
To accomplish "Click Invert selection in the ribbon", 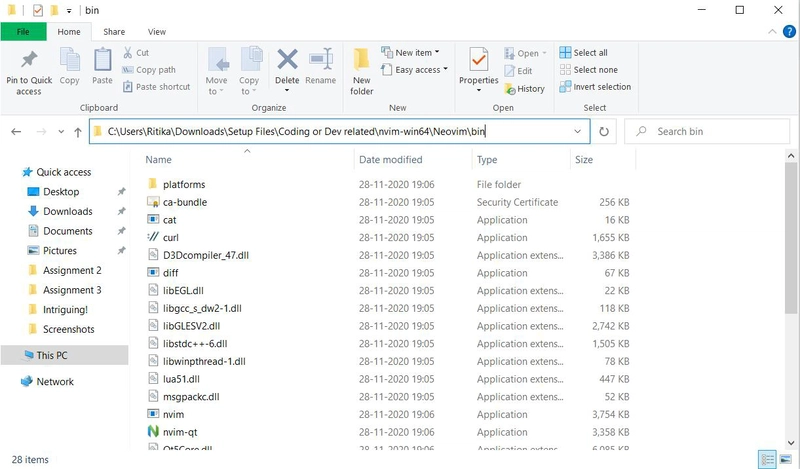I will click(595, 87).
